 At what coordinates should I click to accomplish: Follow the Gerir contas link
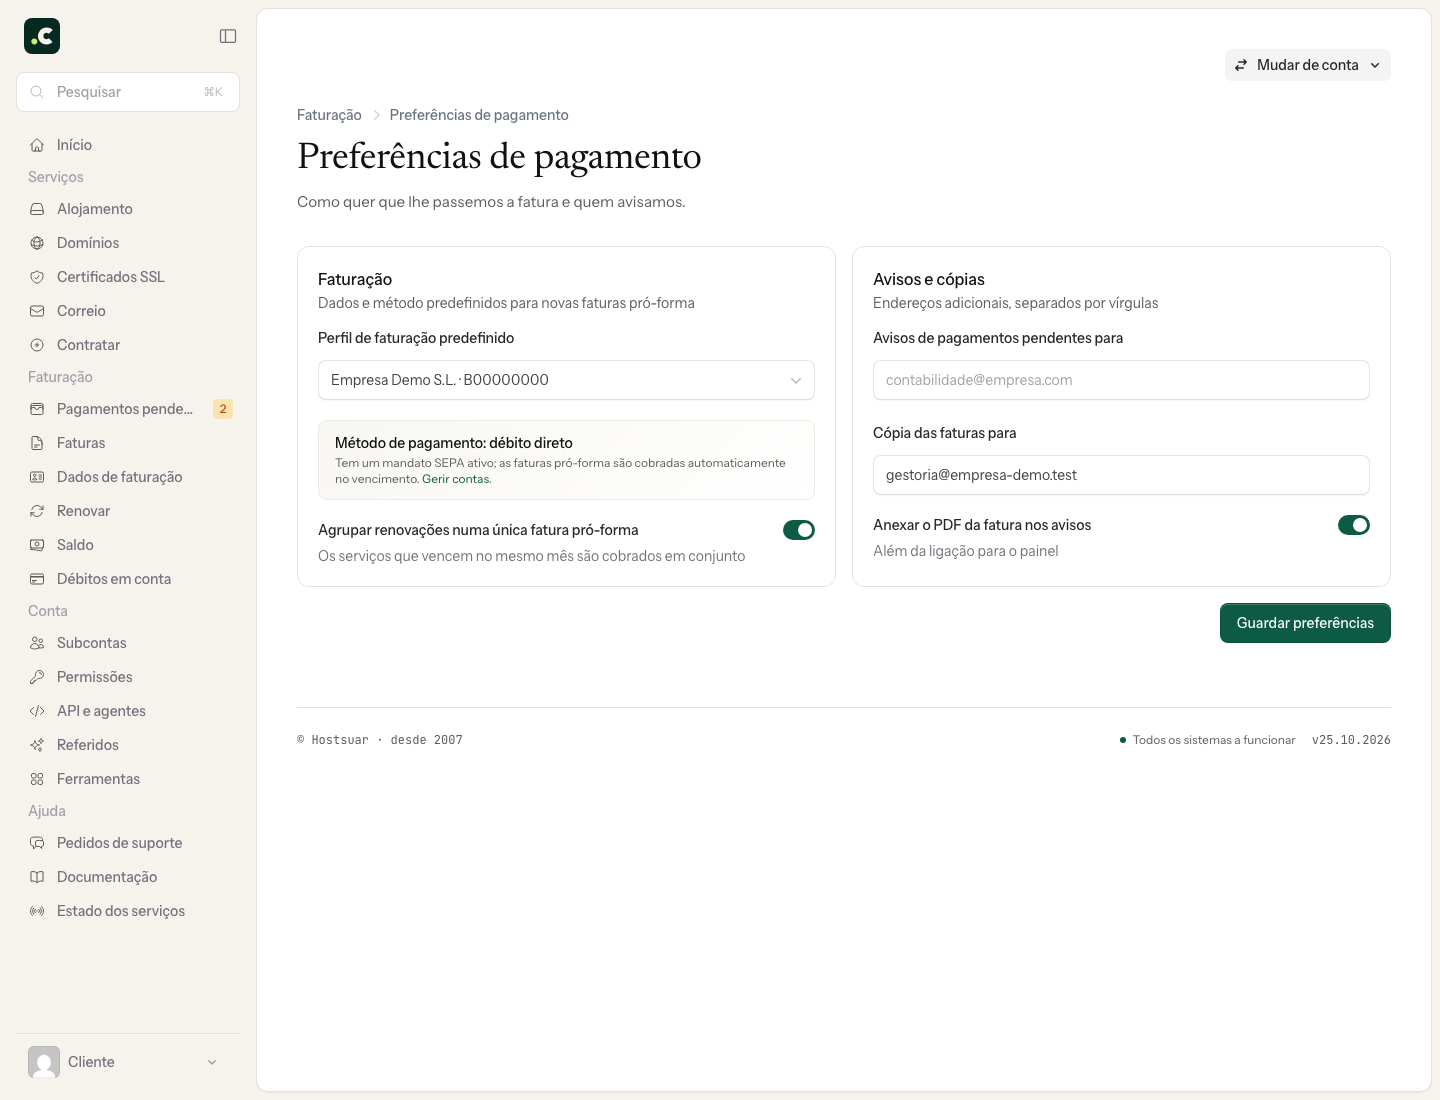[455, 479]
